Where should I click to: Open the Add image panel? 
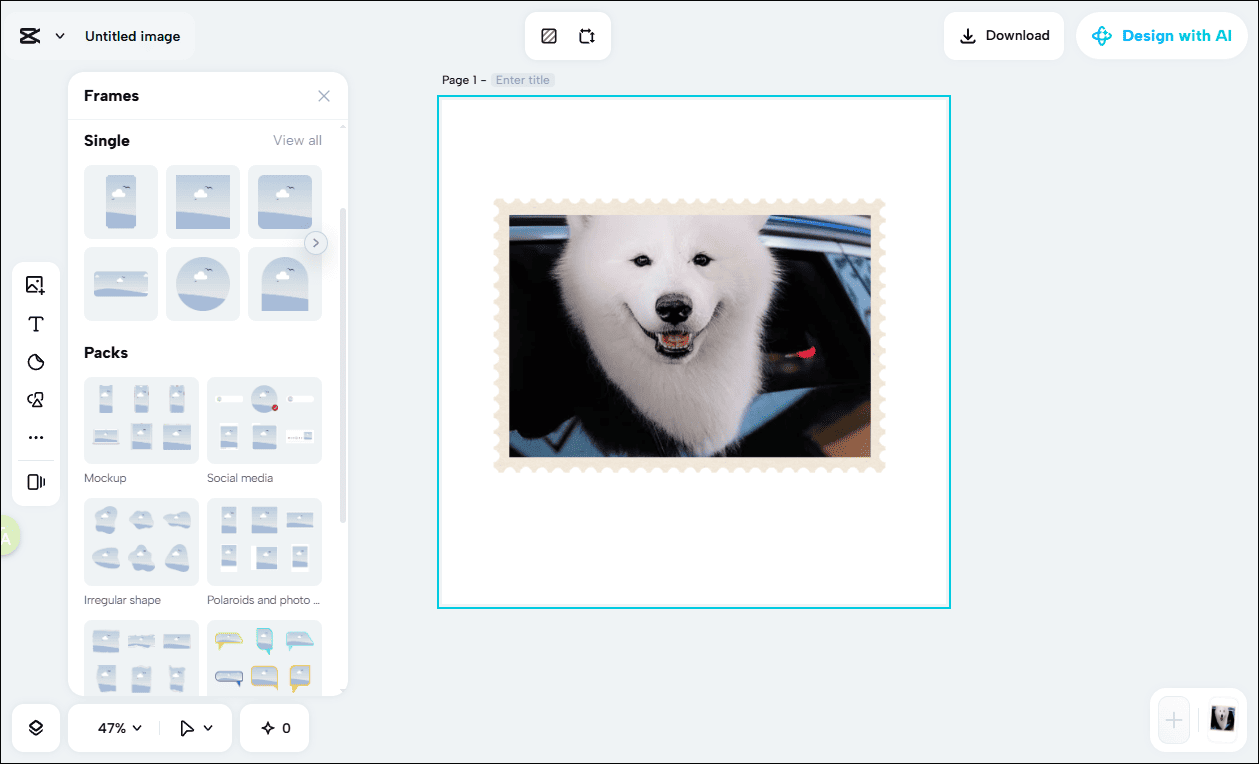[x=35, y=285]
